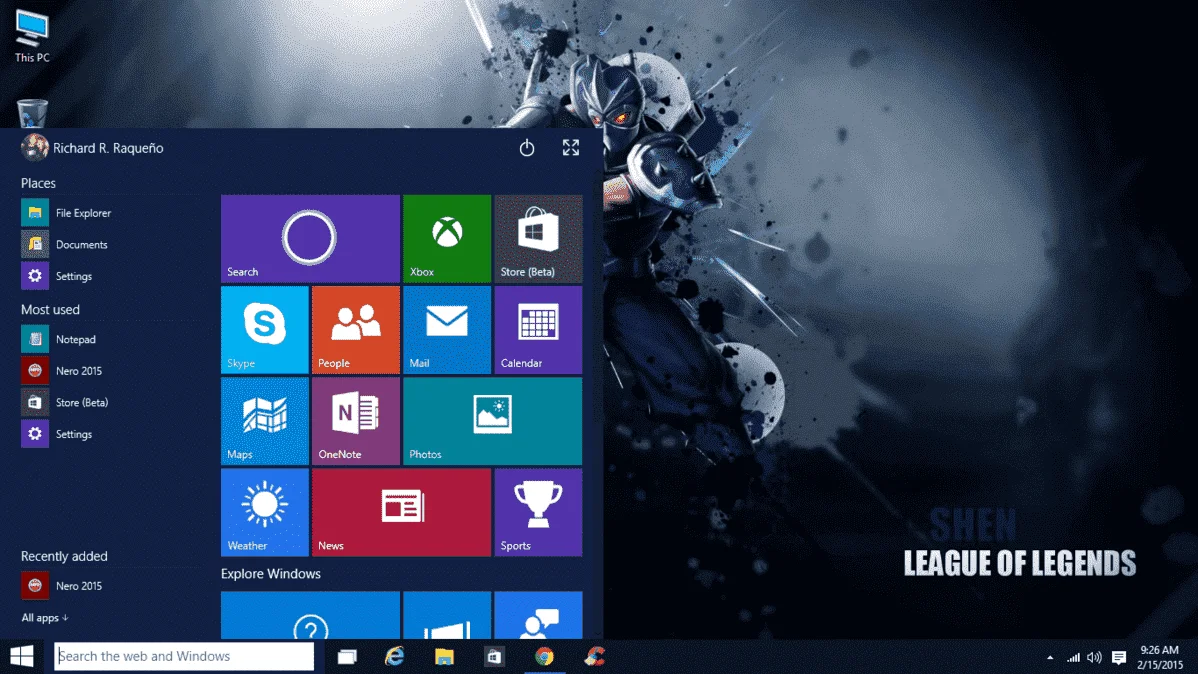Open Task View from the taskbar

tap(347, 656)
